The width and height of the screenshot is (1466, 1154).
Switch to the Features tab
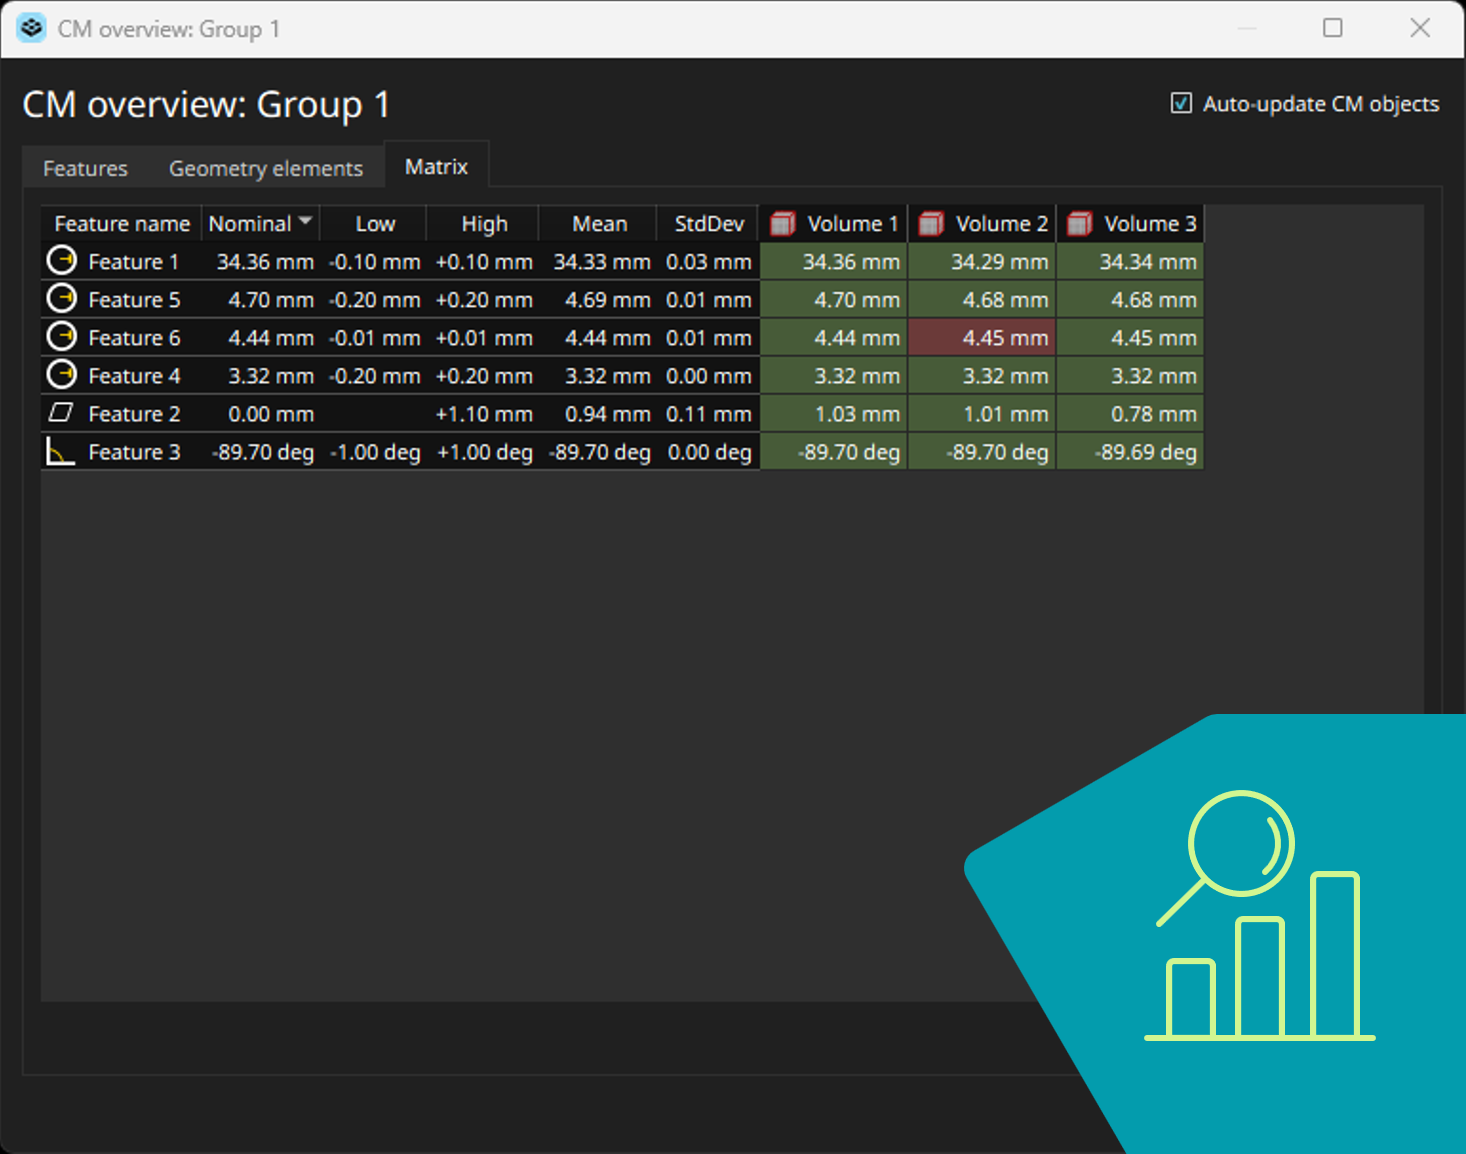pyautogui.click(x=86, y=169)
